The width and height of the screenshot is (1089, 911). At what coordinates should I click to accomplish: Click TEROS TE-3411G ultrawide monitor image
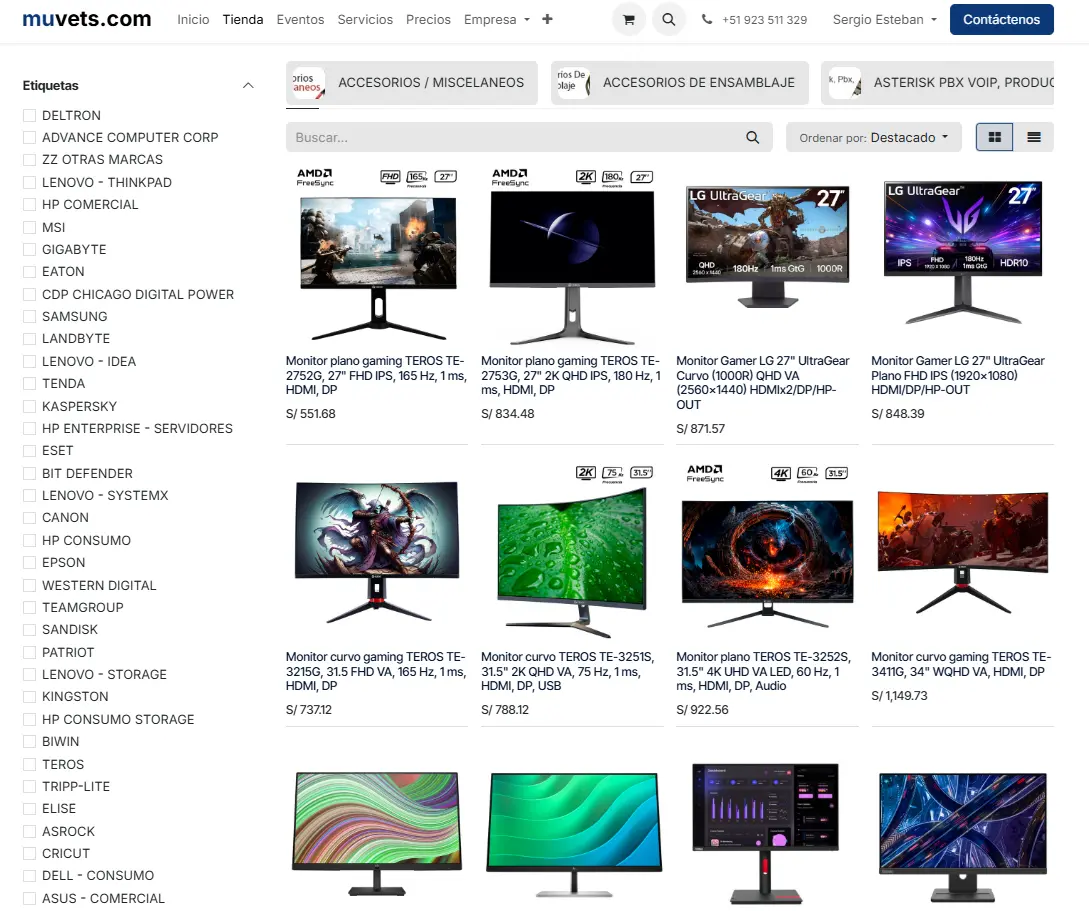963,552
